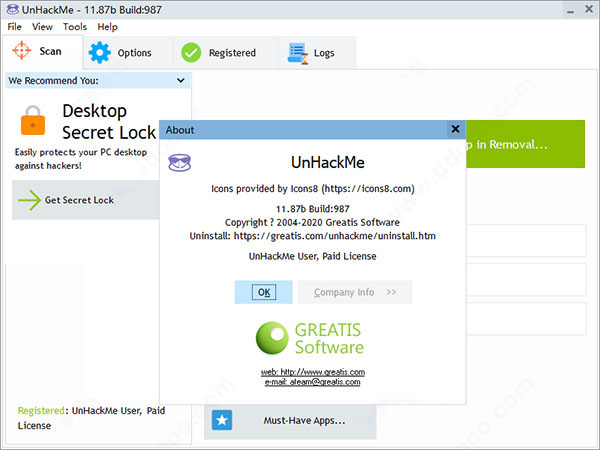Switch to the Options tab
The image size is (600, 450).
tap(128, 53)
